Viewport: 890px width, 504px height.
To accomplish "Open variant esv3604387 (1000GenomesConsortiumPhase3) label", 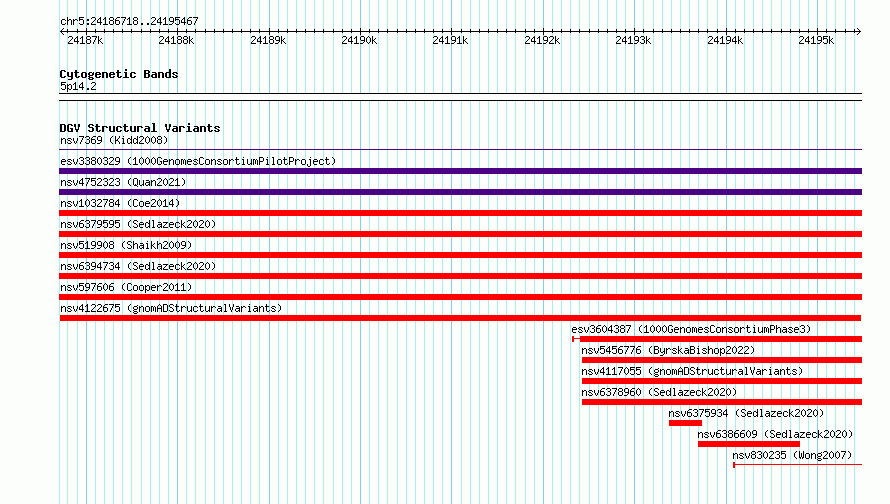I will [x=691, y=329].
